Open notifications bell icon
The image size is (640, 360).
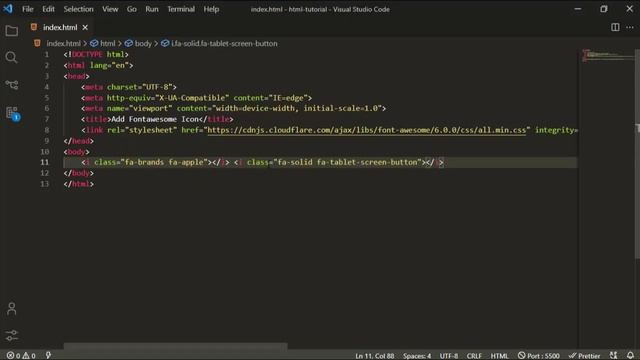tap(631, 356)
